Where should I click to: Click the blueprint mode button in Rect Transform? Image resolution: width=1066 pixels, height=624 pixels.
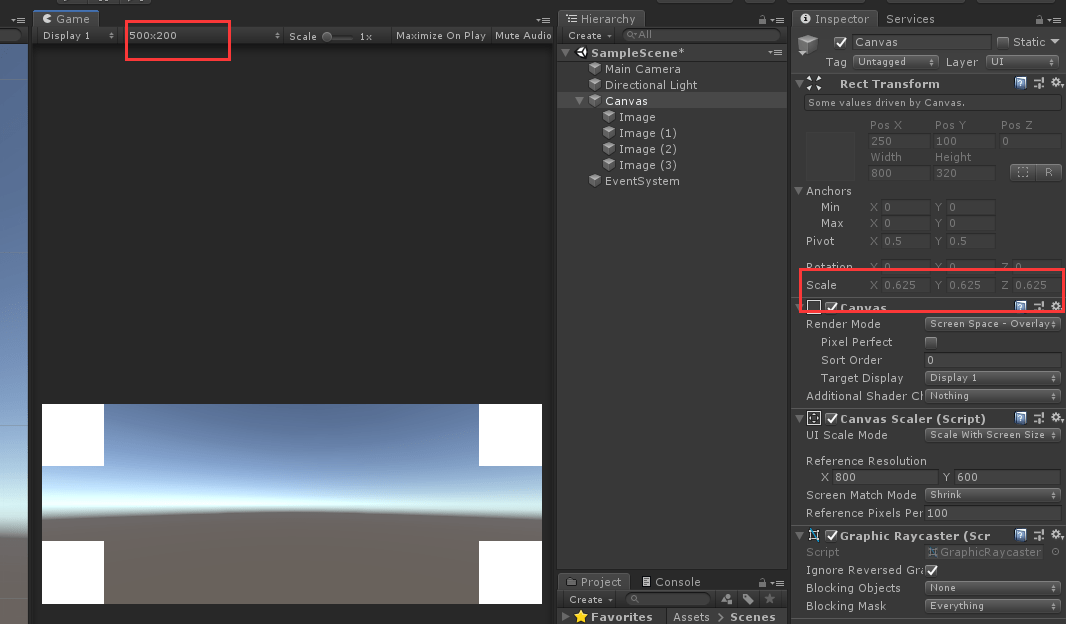coord(1022,173)
